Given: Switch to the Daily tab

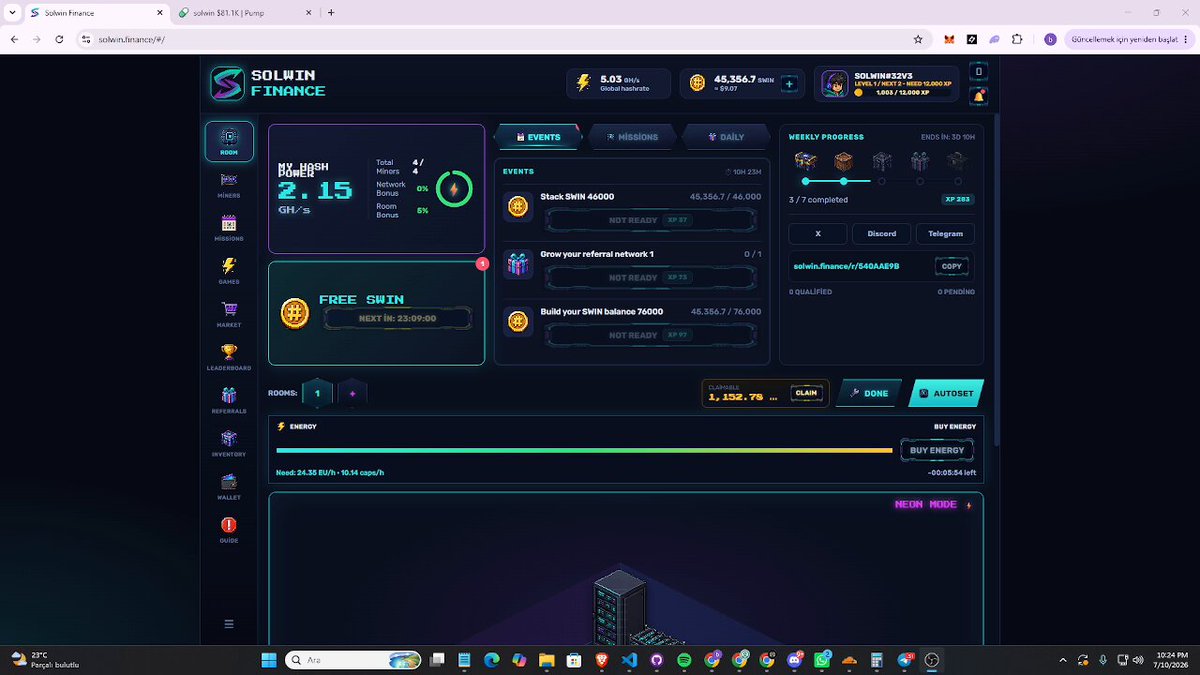Looking at the screenshot, I should 726,137.
